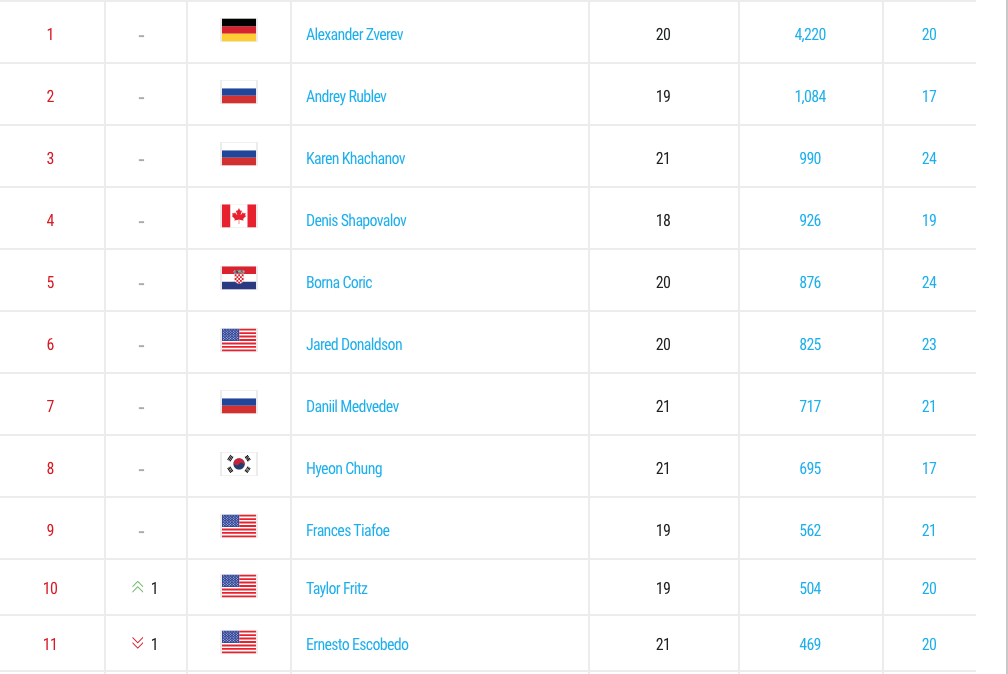Click the Russian flag beside Daniil Medvedev
The image size is (1008, 674).
click(x=239, y=403)
